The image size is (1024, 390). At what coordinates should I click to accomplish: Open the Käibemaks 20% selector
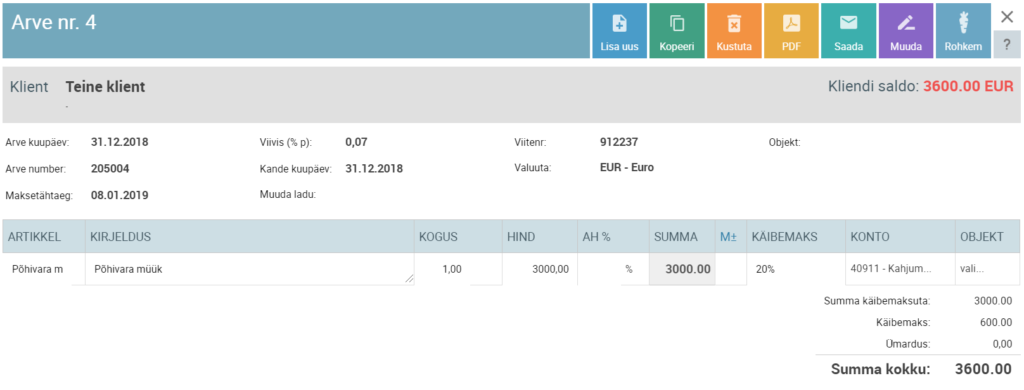click(795, 269)
